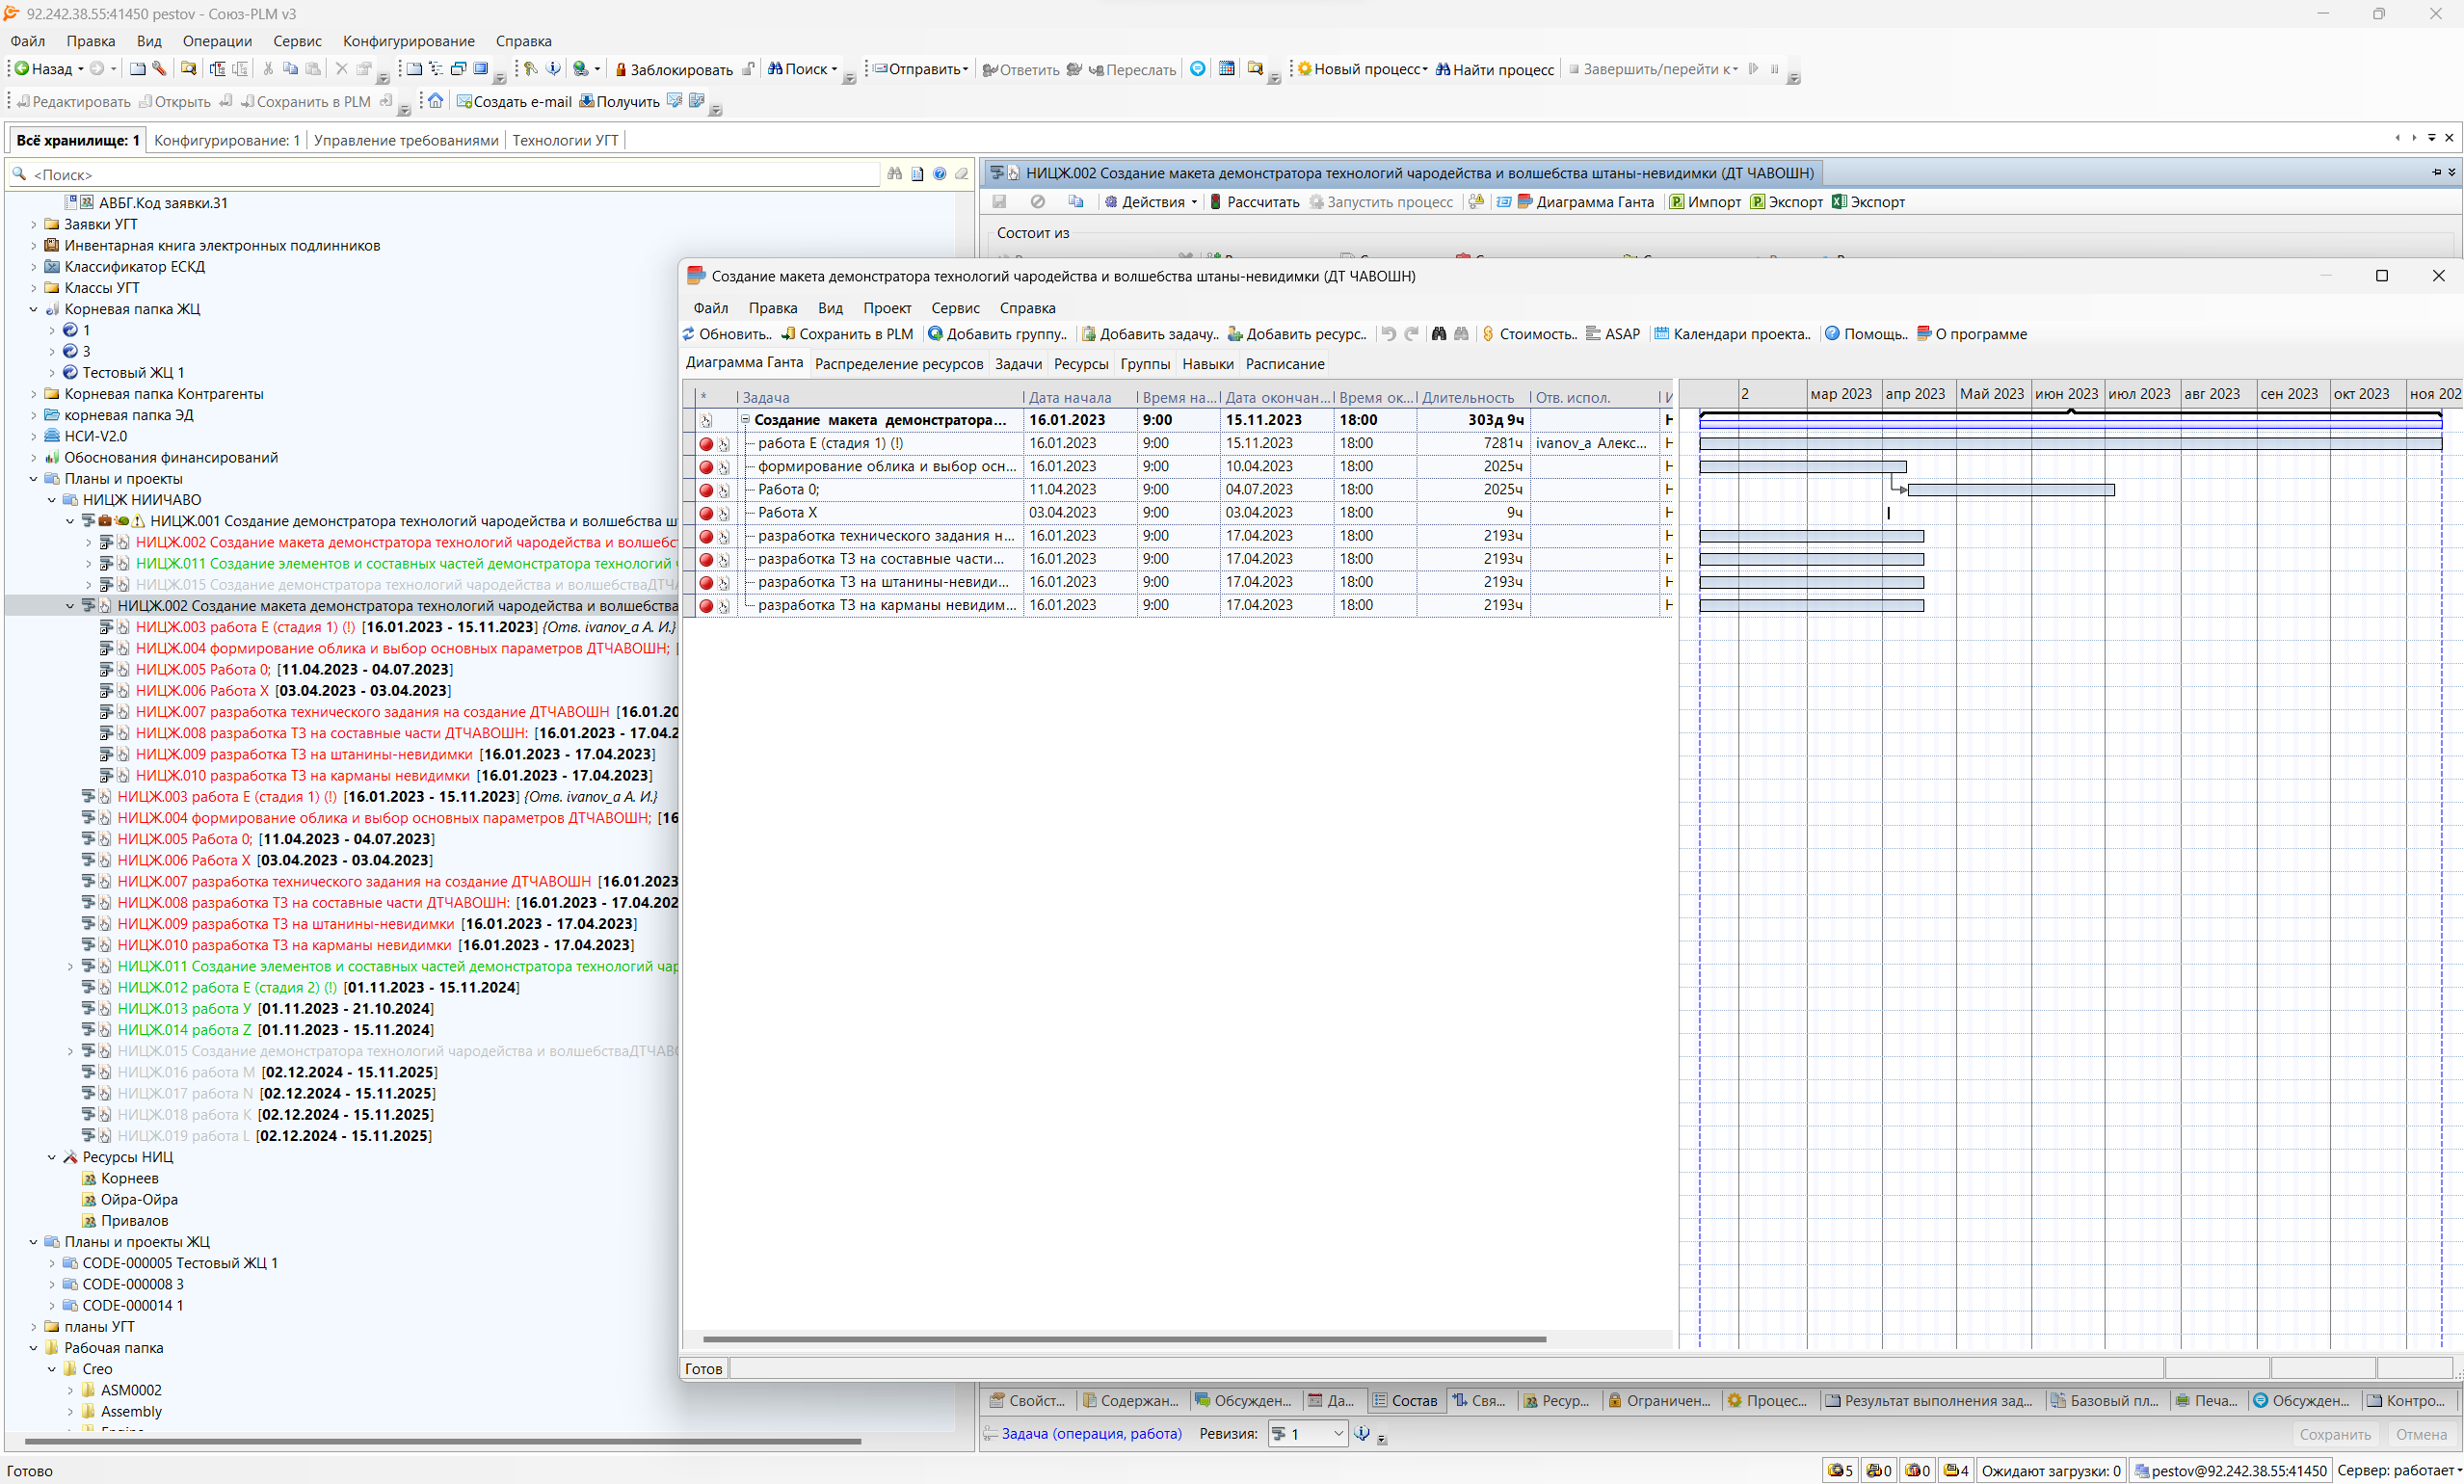The width and height of the screenshot is (2464, 1484).
Task: Click the Стоимость cost icon
Action: point(1488,334)
